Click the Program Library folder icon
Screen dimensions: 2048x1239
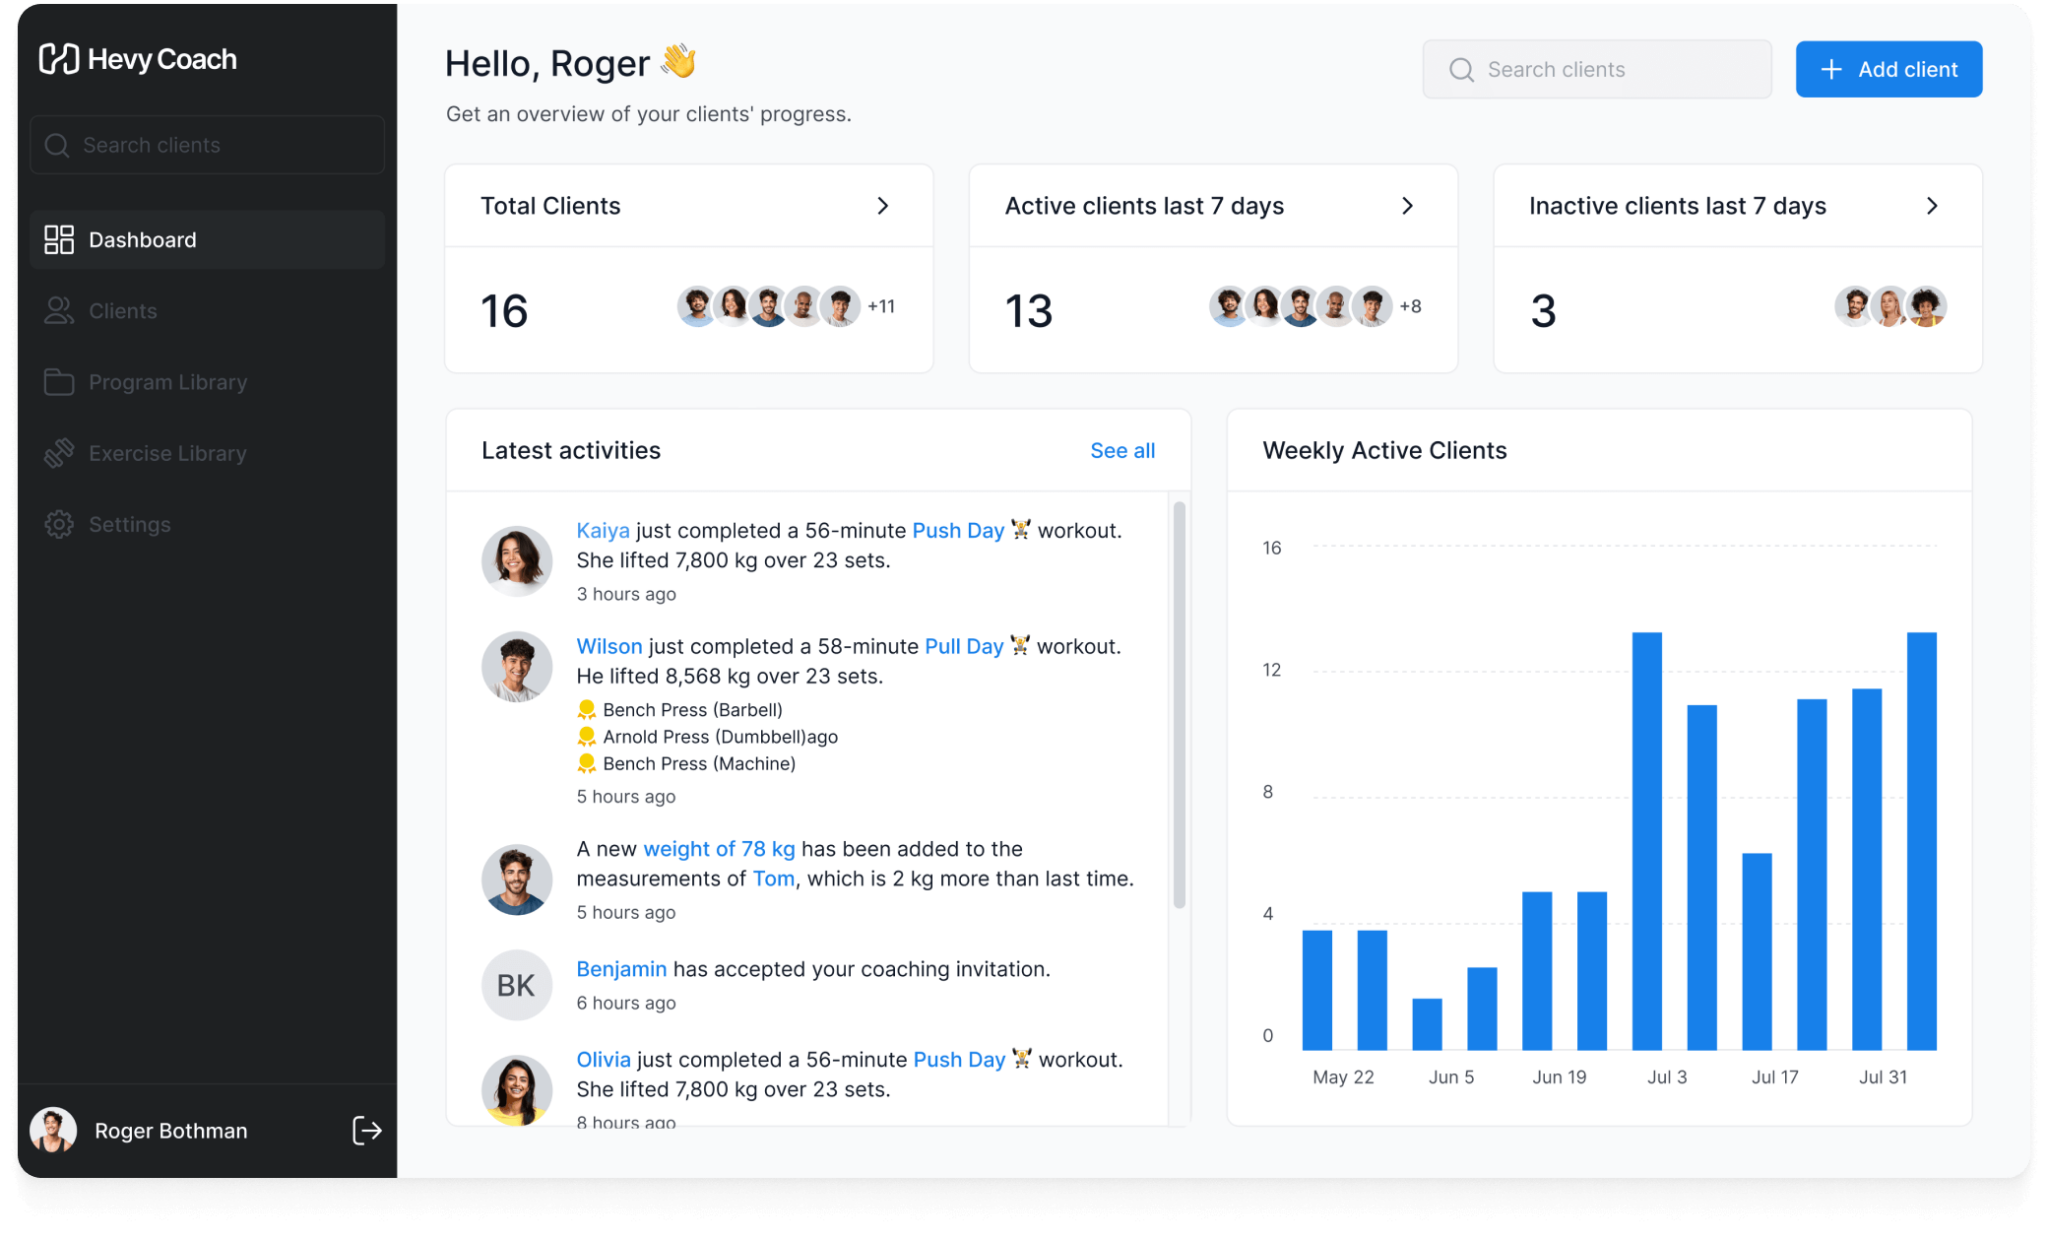(x=59, y=382)
